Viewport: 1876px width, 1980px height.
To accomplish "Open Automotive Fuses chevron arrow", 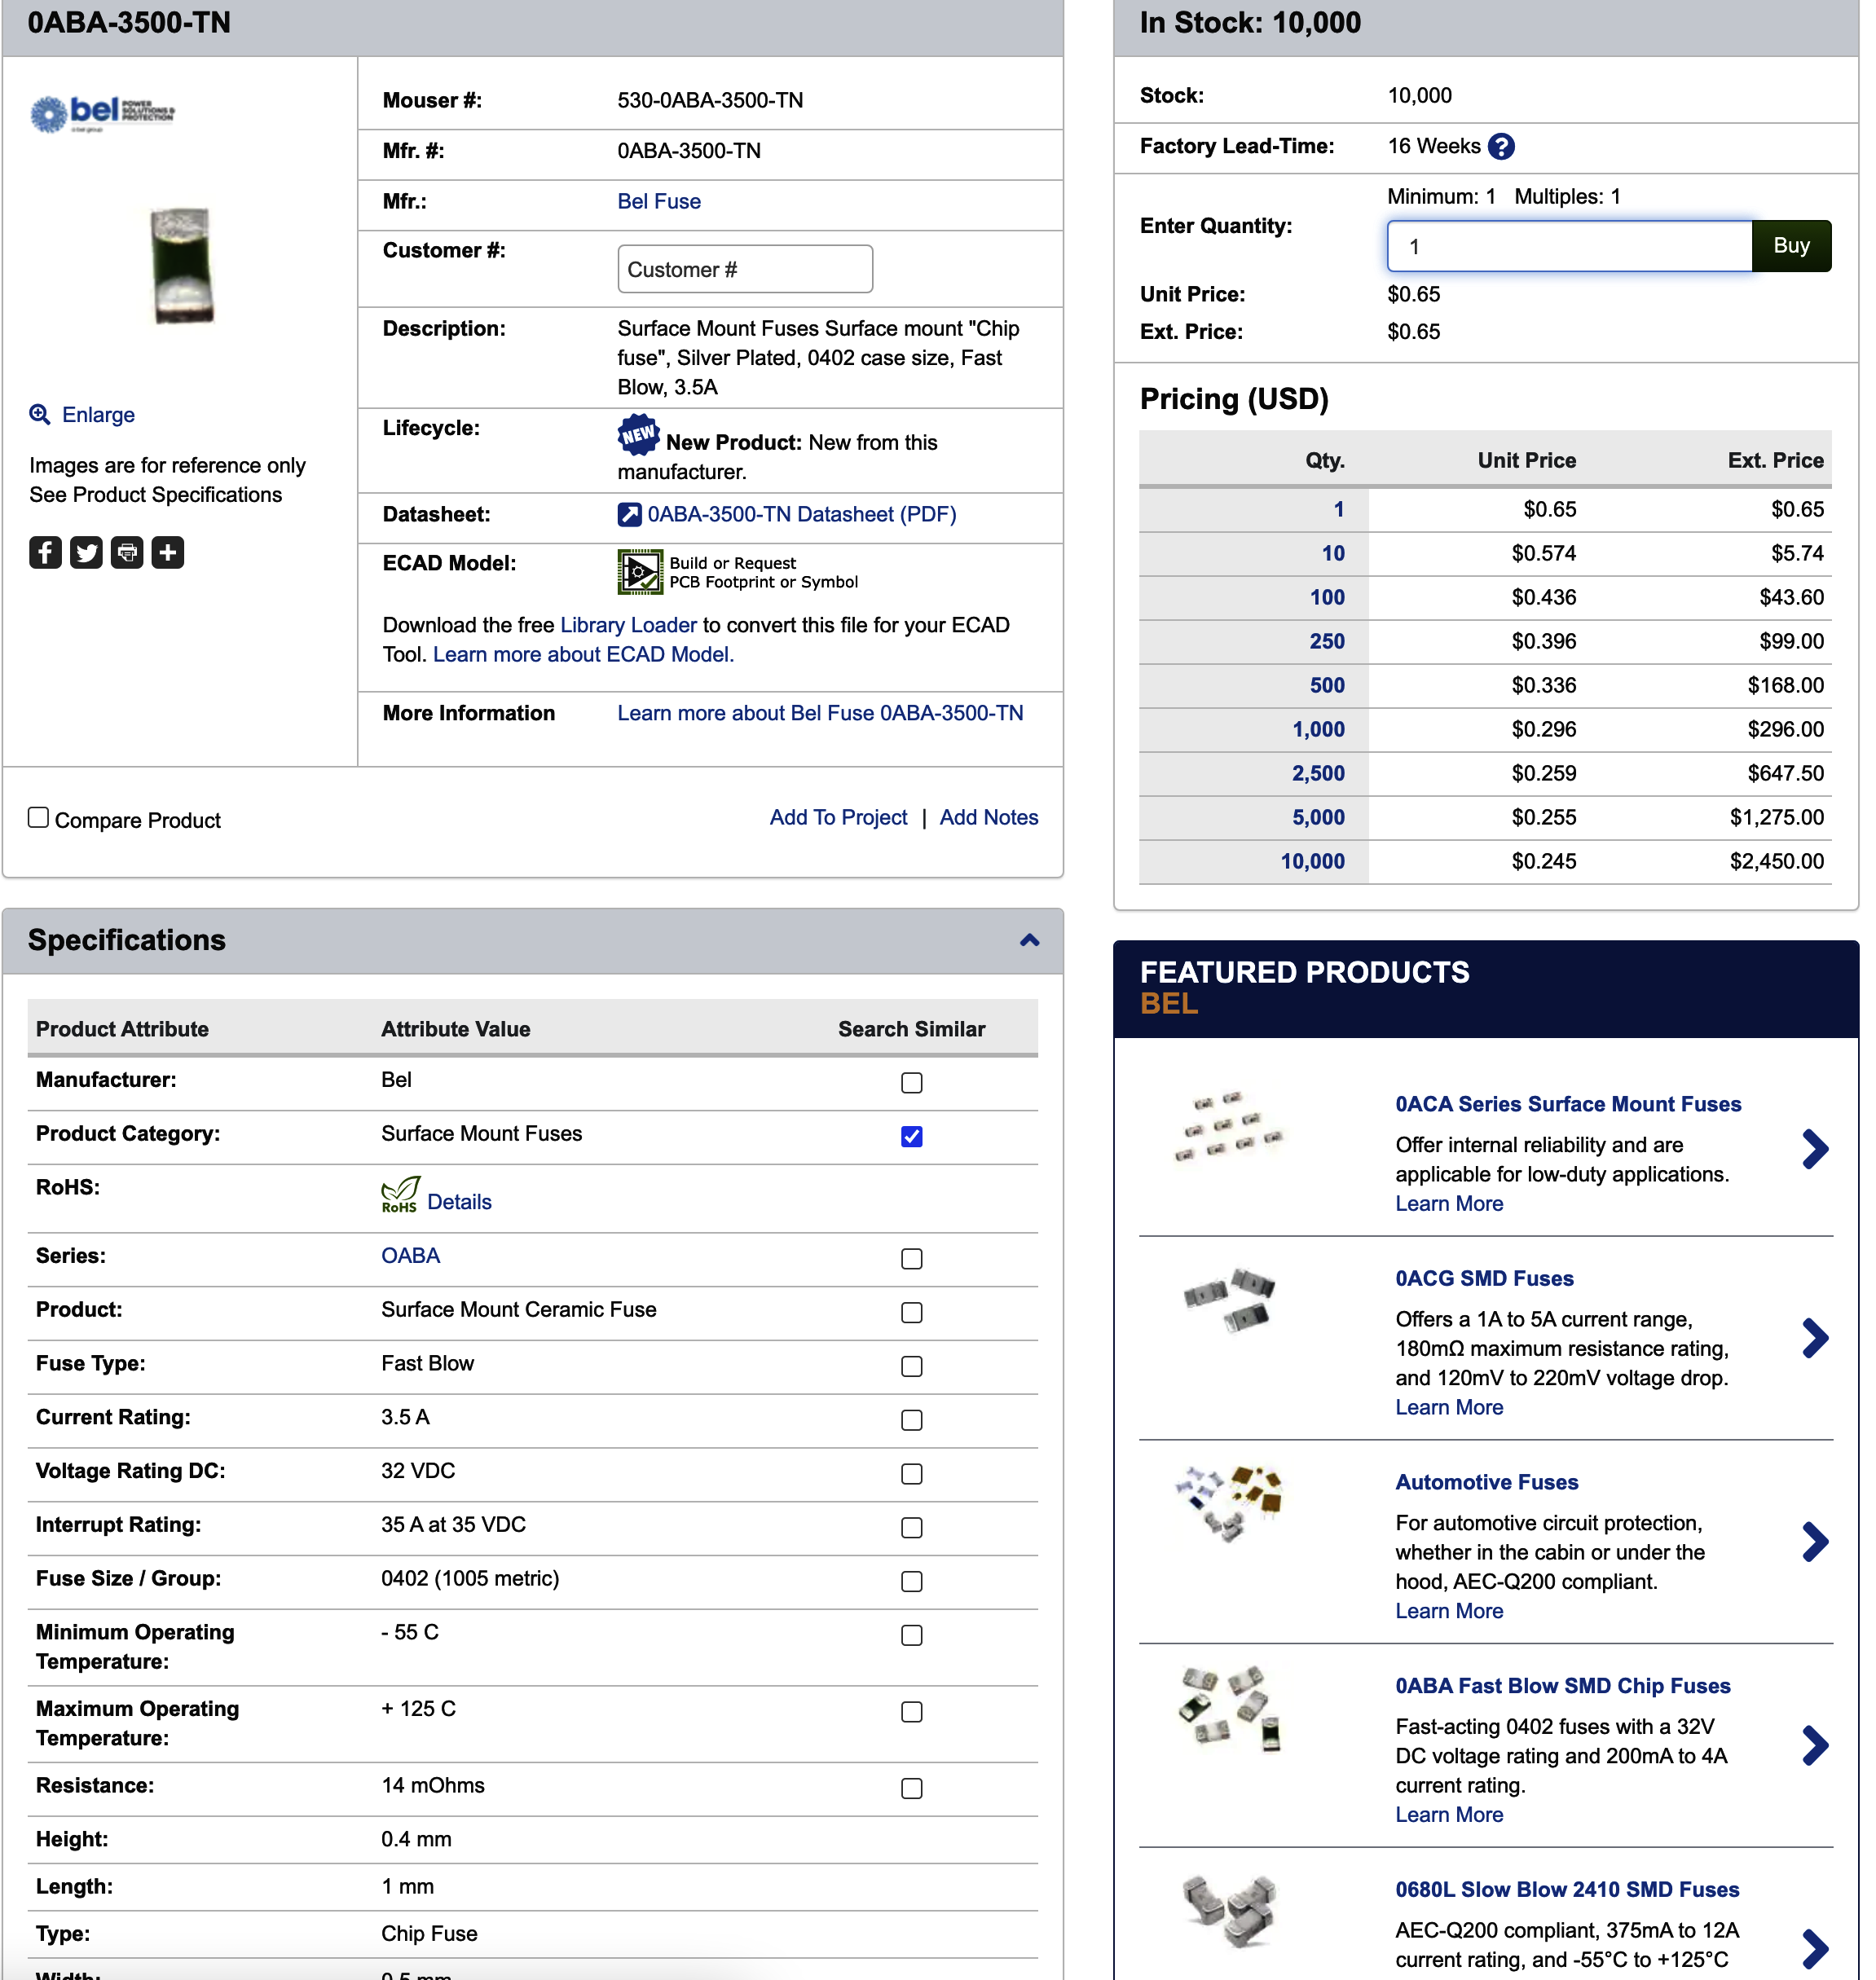I will pyautogui.click(x=1815, y=1543).
